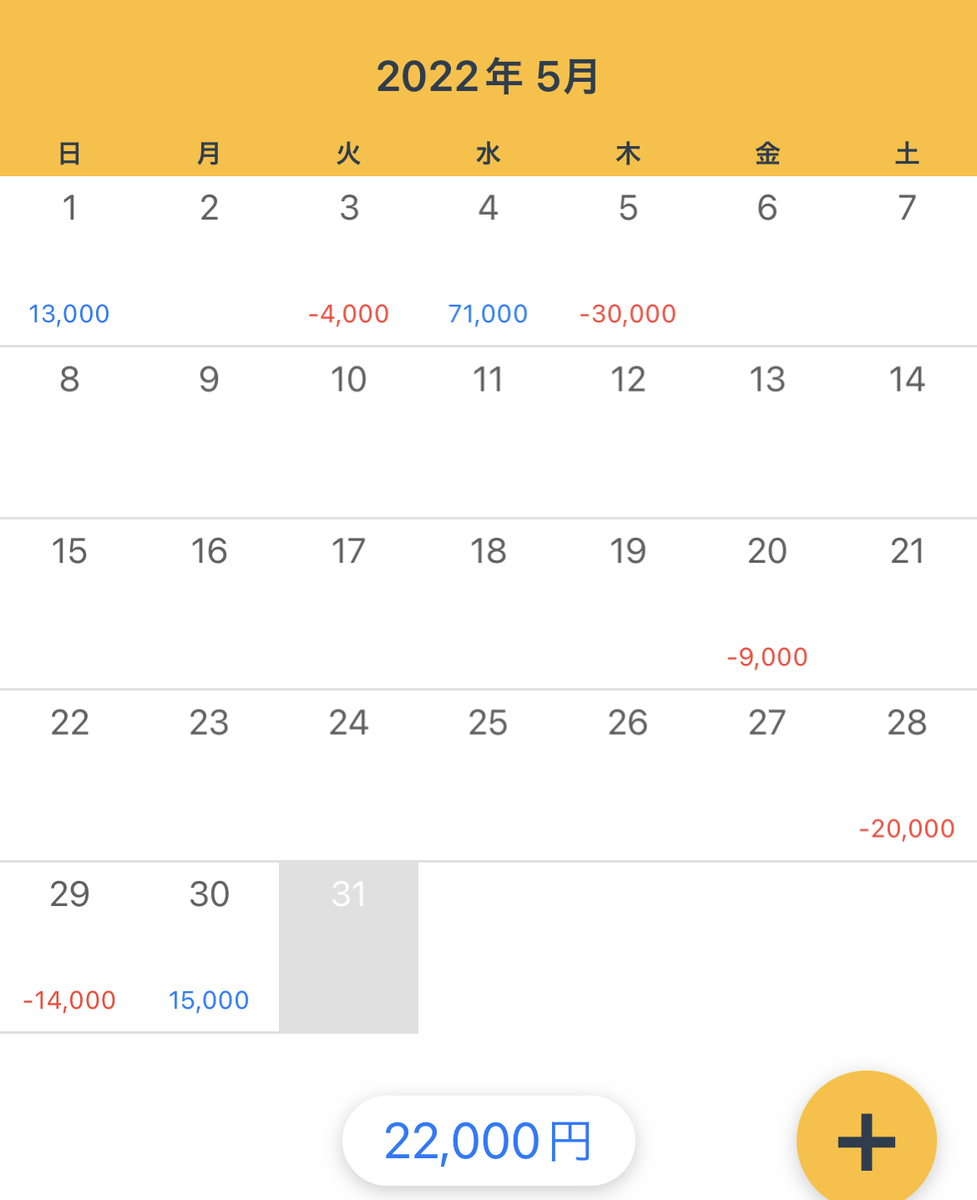Open May 3 showing -4,000
This screenshot has width=977, height=1200.
349,262
